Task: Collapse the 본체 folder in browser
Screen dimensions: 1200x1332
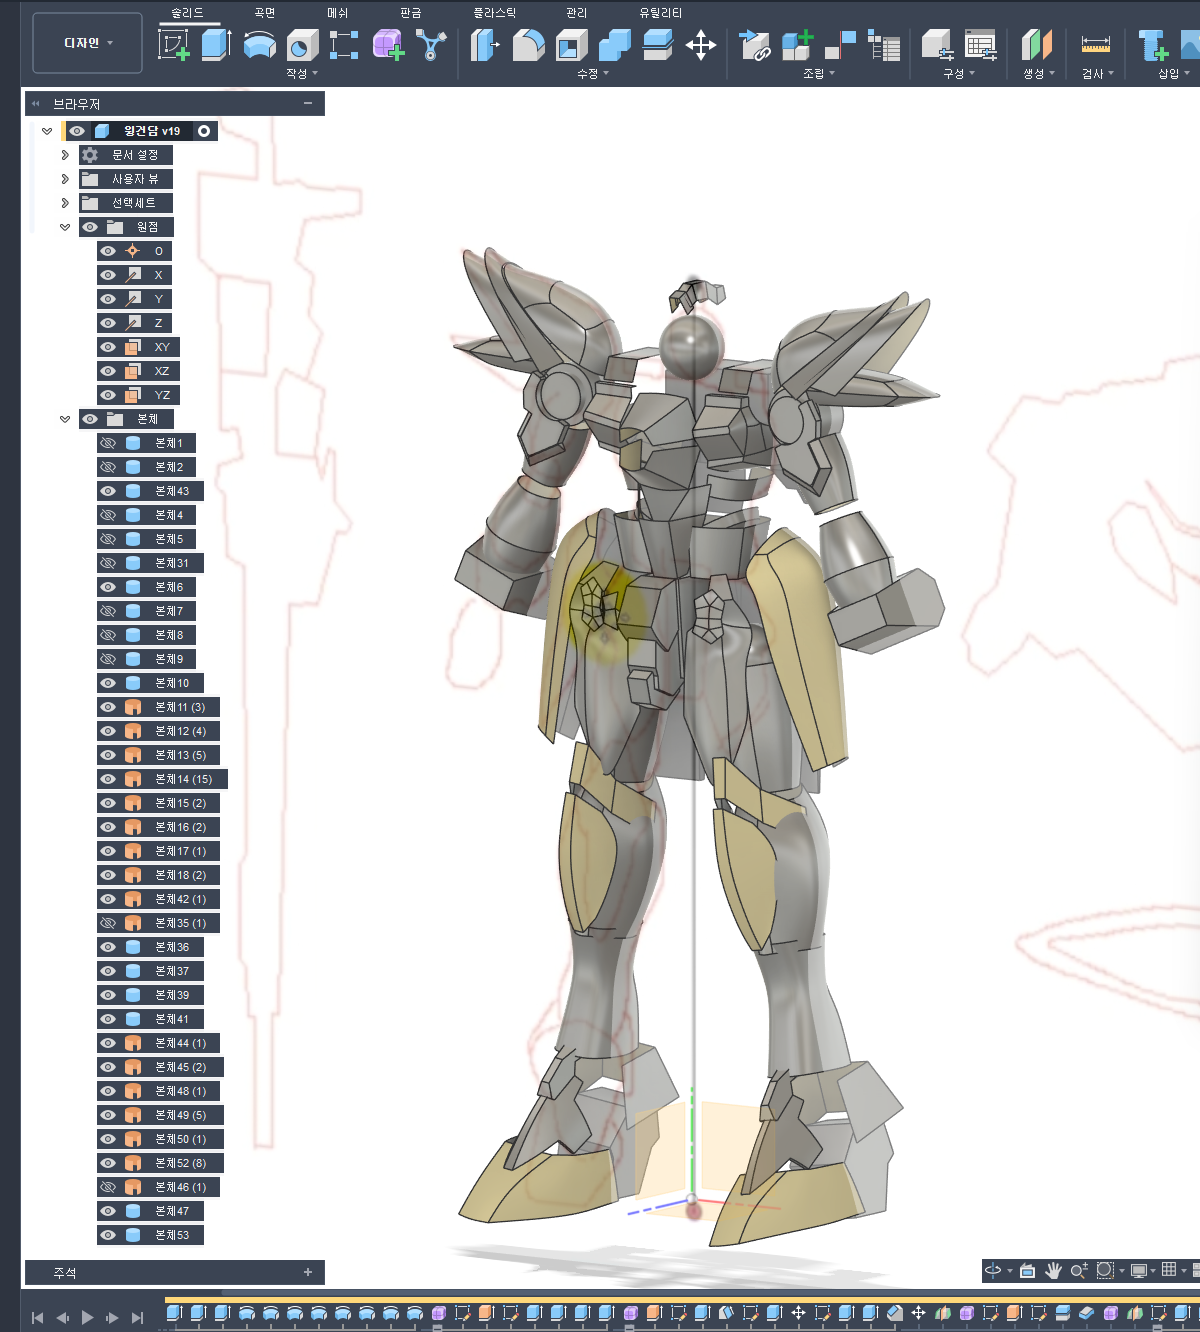Action: click(65, 419)
